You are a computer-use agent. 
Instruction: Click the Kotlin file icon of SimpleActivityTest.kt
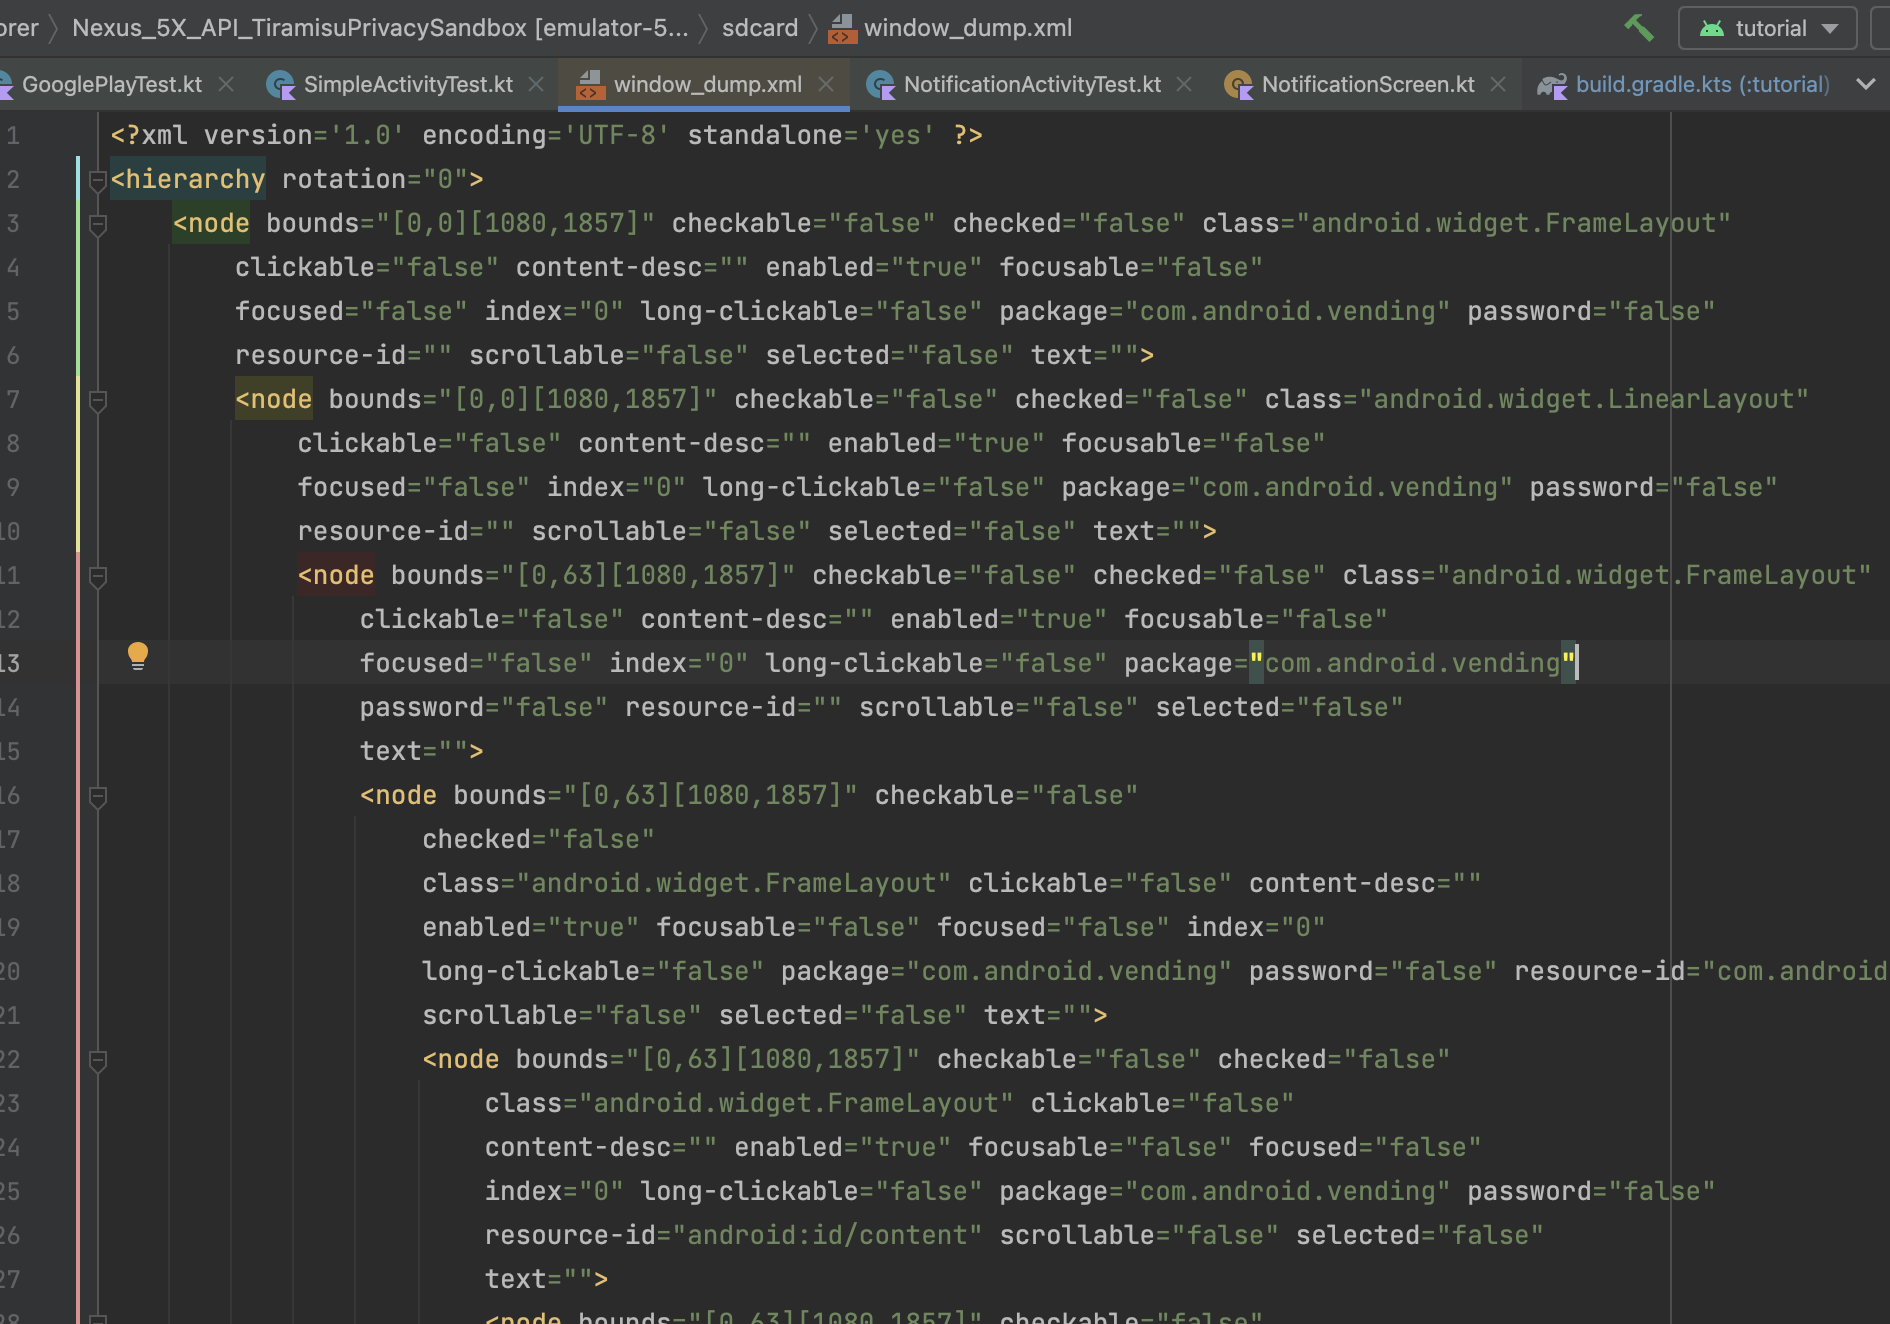(x=281, y=85)
